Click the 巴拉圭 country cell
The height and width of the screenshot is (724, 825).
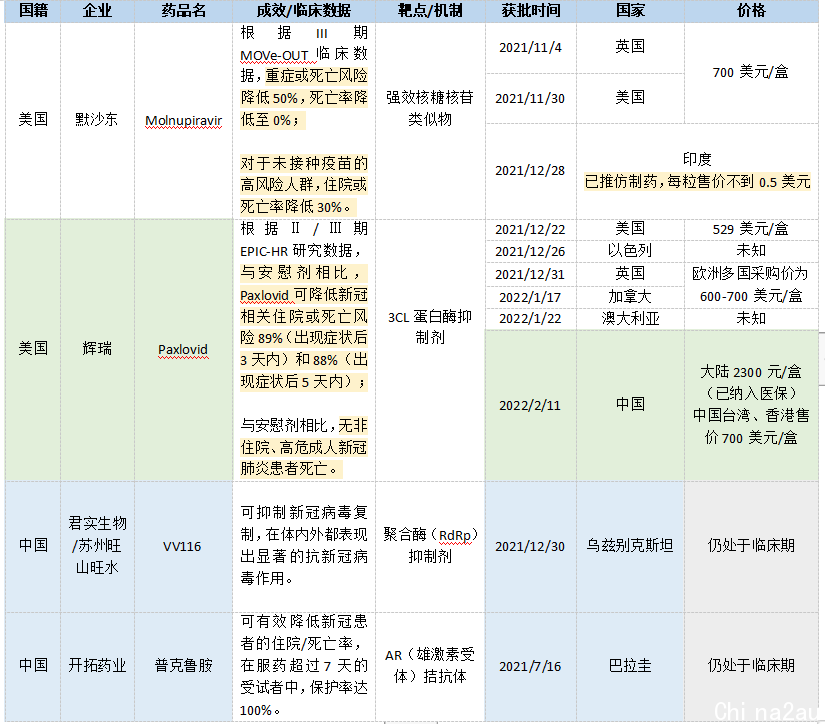(630, 666)
